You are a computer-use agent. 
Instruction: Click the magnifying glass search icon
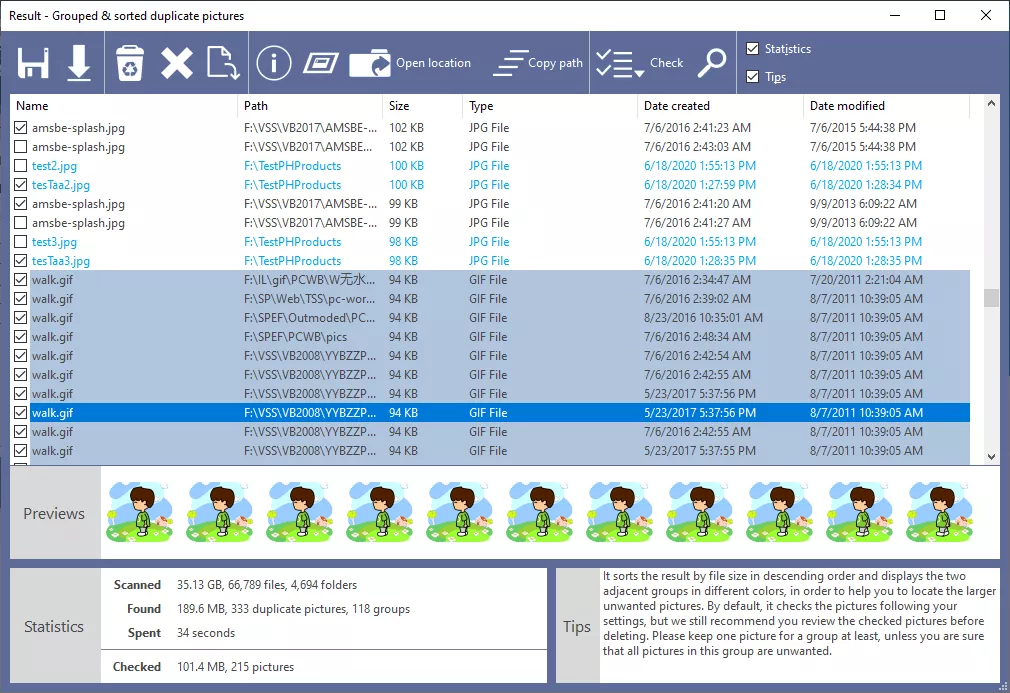click(x=712, y=63)
